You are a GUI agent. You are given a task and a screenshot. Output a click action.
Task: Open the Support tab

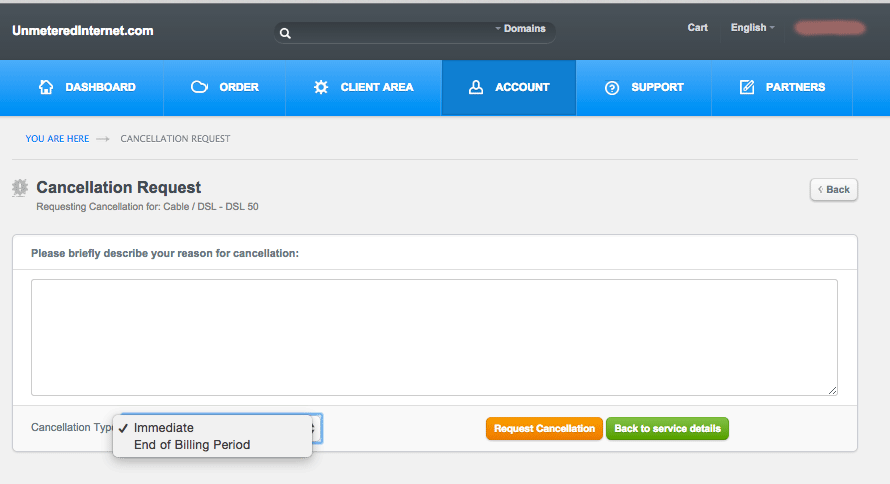(644, 87)
